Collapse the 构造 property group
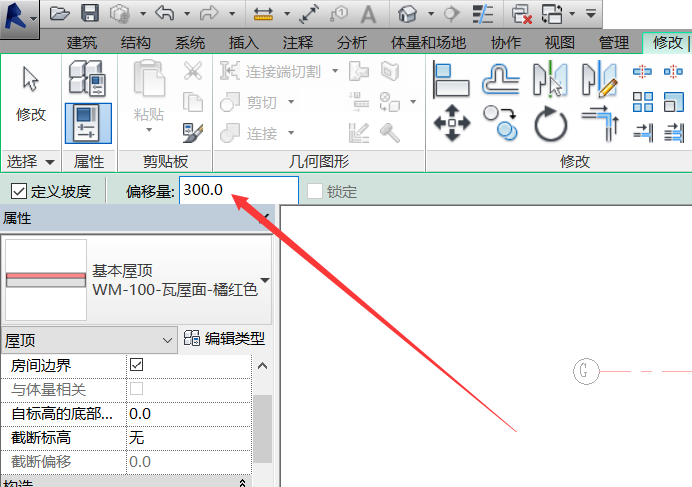692x487 pixels. click(242, 483)
